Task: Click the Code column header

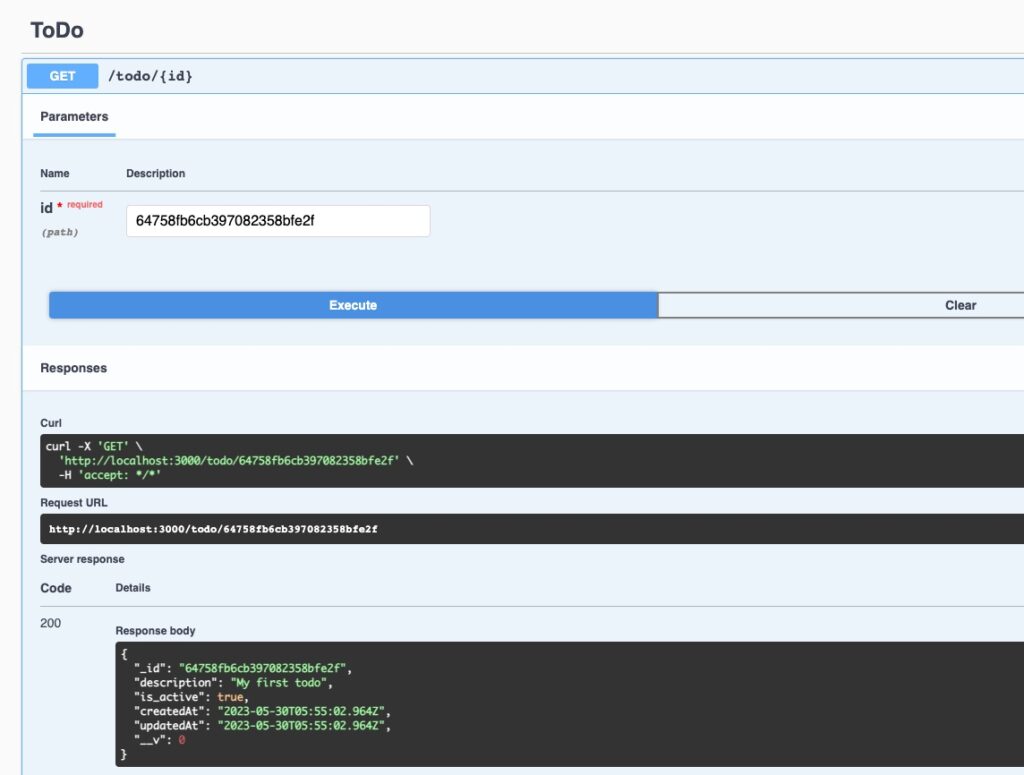Action: (x=56, y=588)
